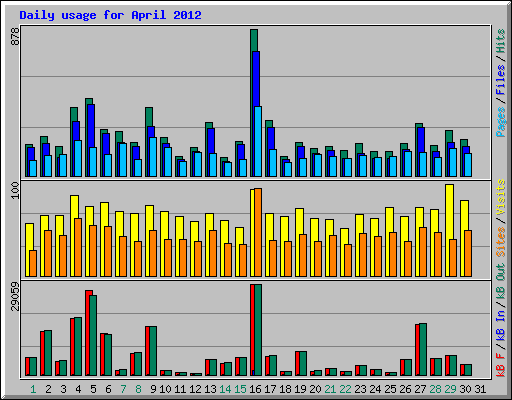
Task: Click the green kB Out bar for day 16
Action: point(258,330)
